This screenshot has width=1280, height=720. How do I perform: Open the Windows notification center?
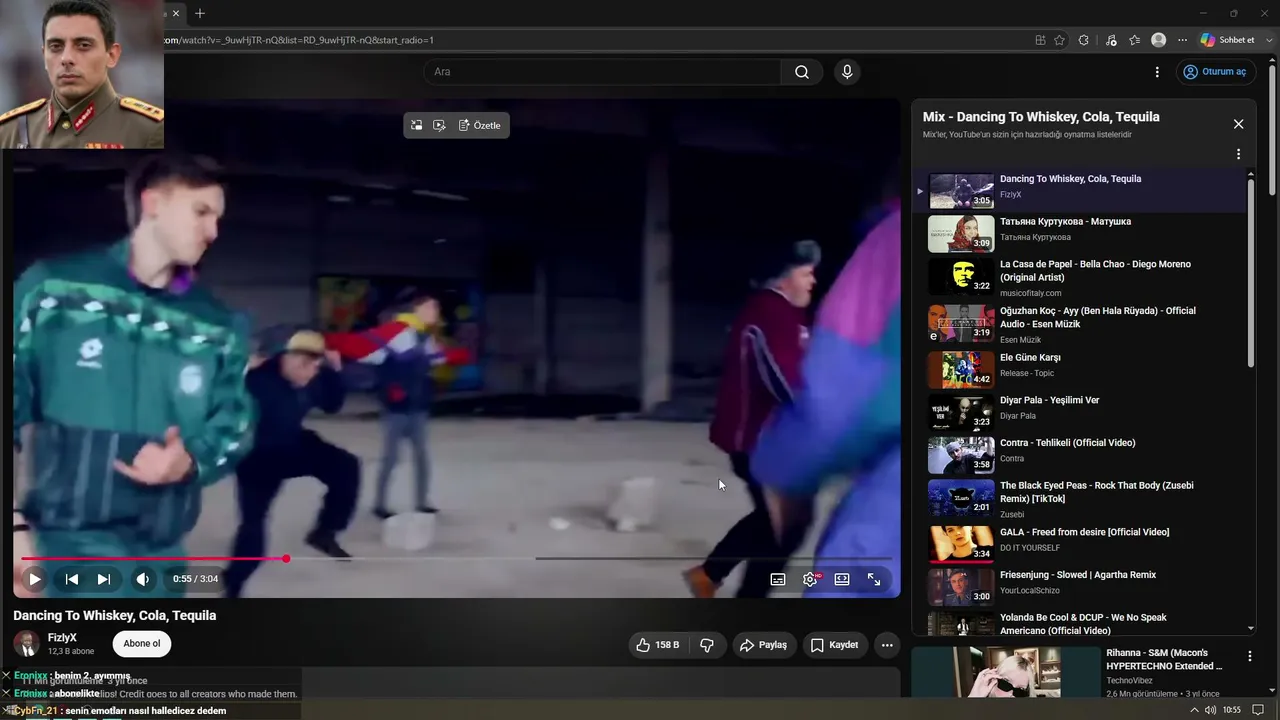pos(1258,710)
